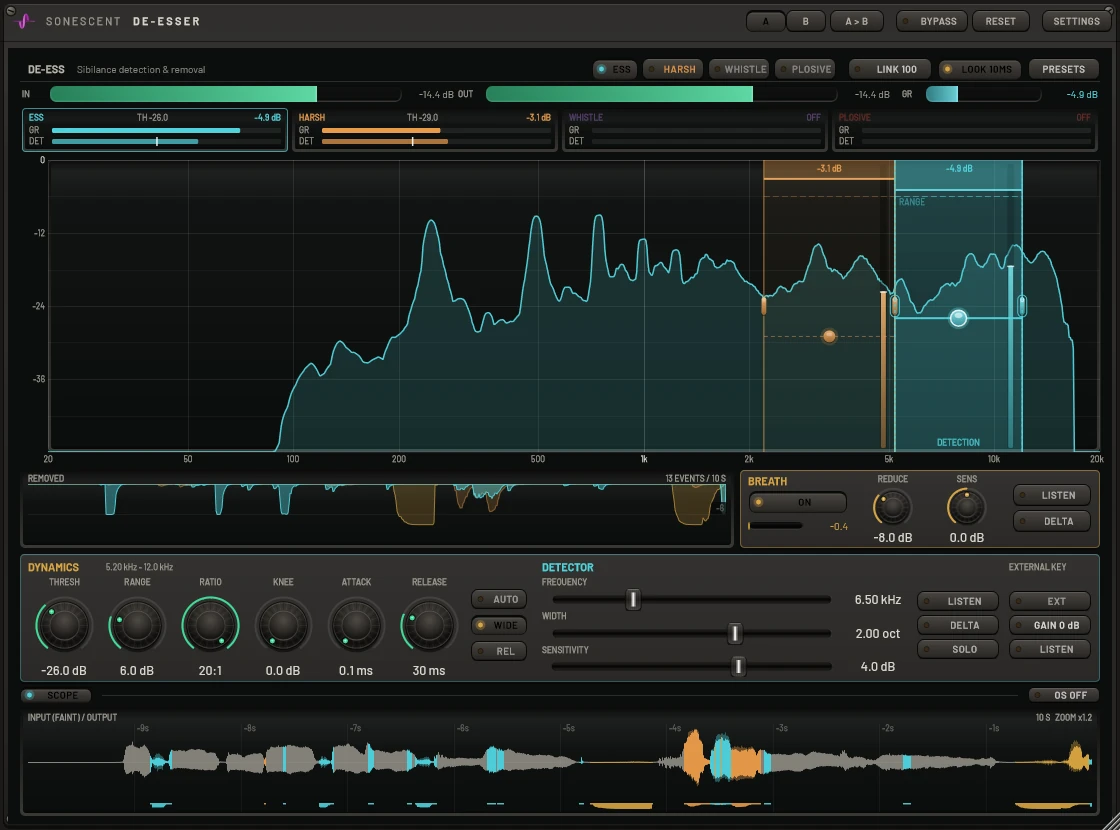Click the ESS band right edge handle
Screen dimensions: 1120x830
coord(1022,306)
